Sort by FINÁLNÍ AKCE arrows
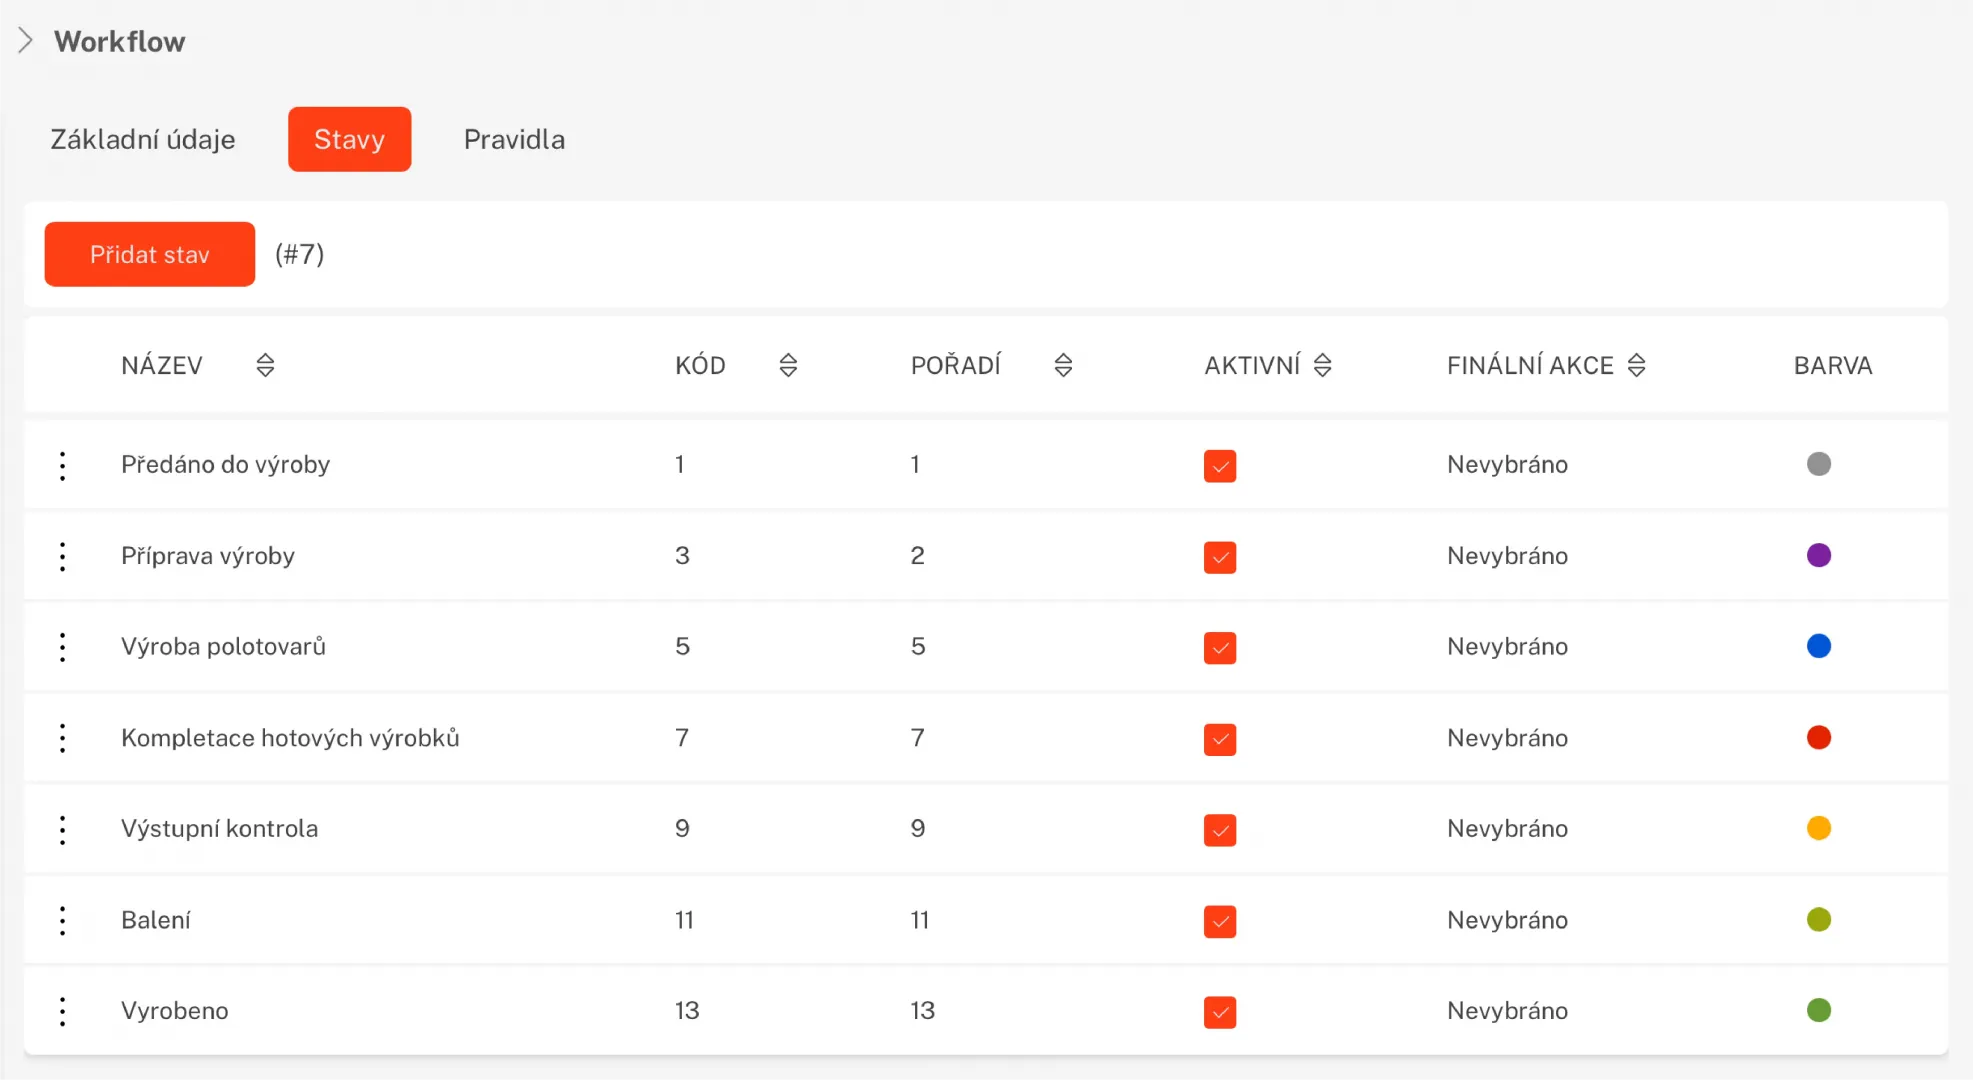1973x1080 pixels. tap(1636, 365)
